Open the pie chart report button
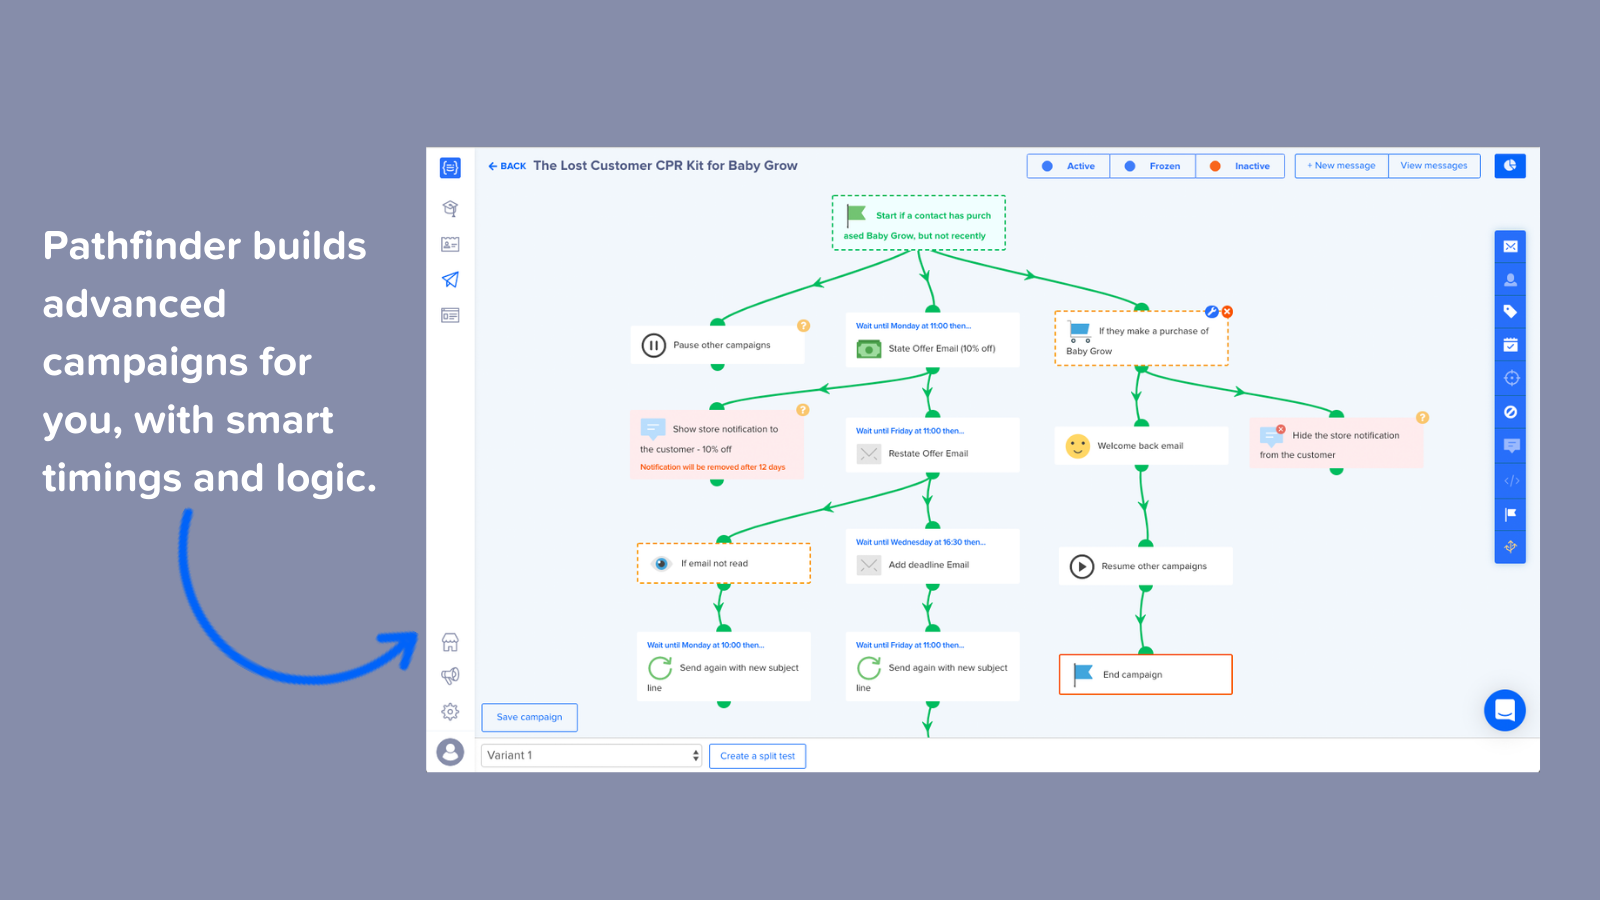 [1510, 166]
